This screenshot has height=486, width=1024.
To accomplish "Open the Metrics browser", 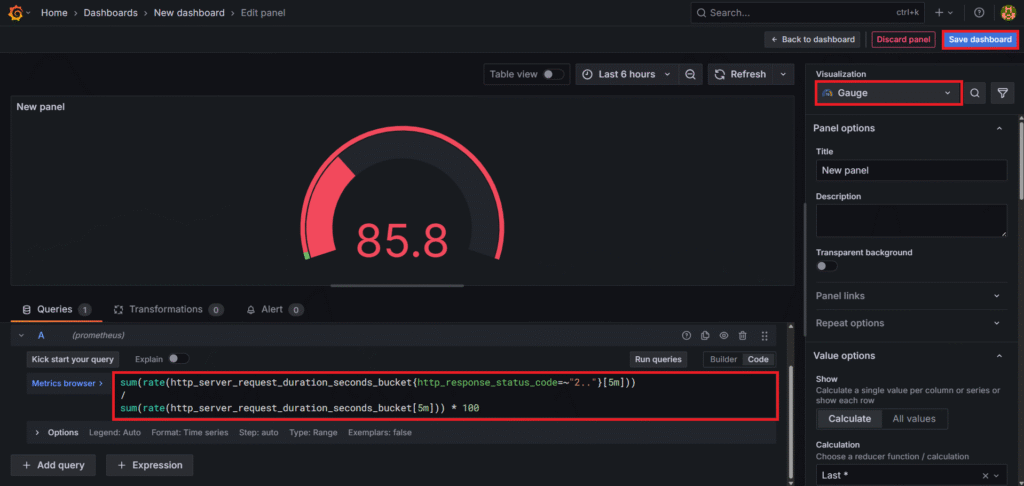I will (67, 383).
